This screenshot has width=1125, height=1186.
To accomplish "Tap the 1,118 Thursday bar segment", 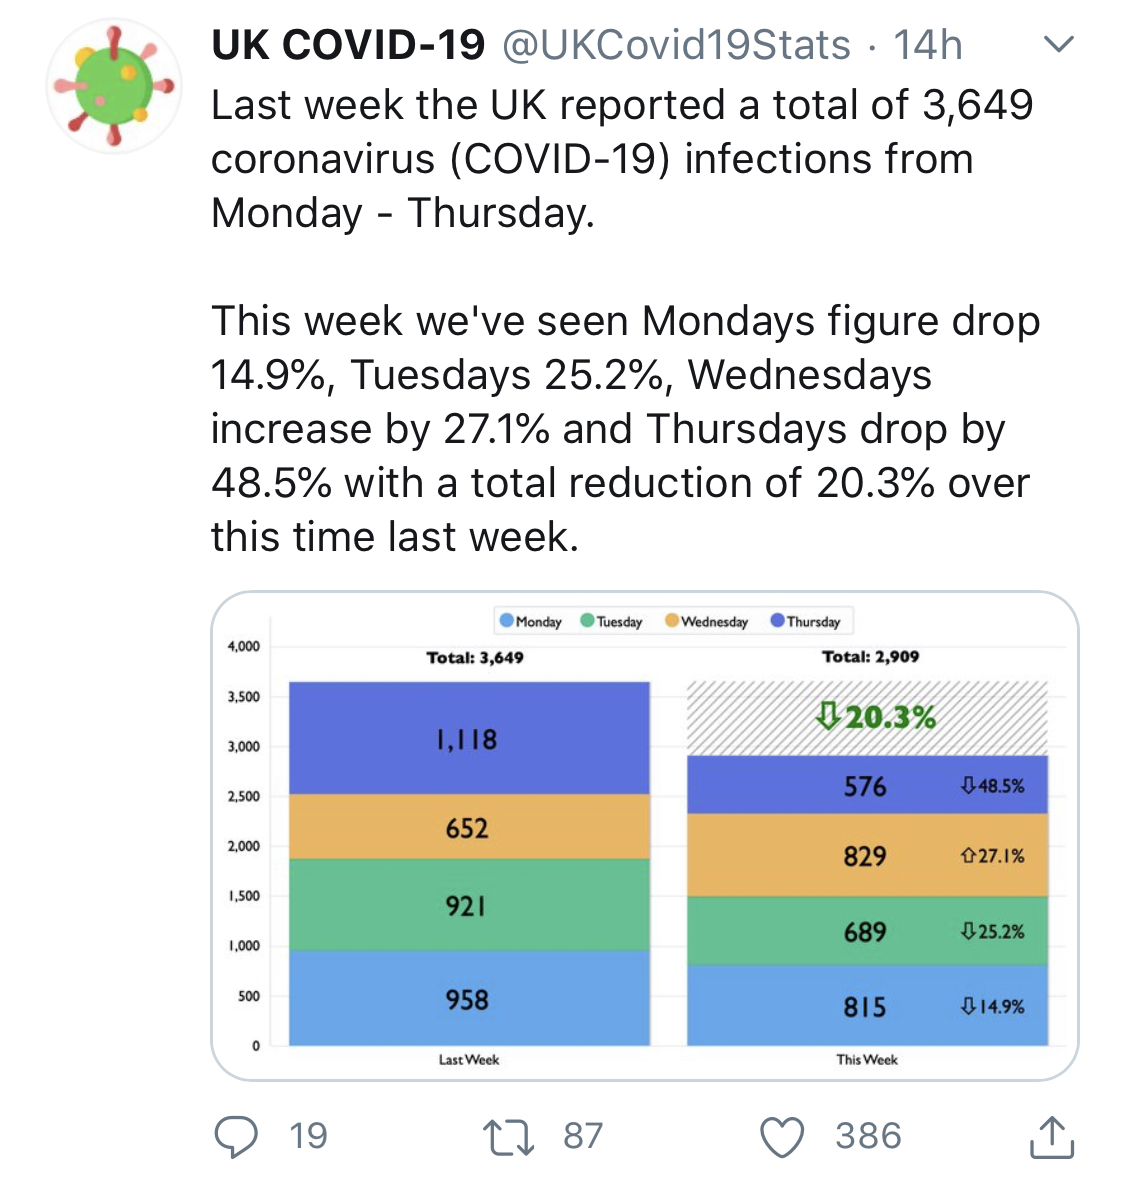I will click(468, 739).
